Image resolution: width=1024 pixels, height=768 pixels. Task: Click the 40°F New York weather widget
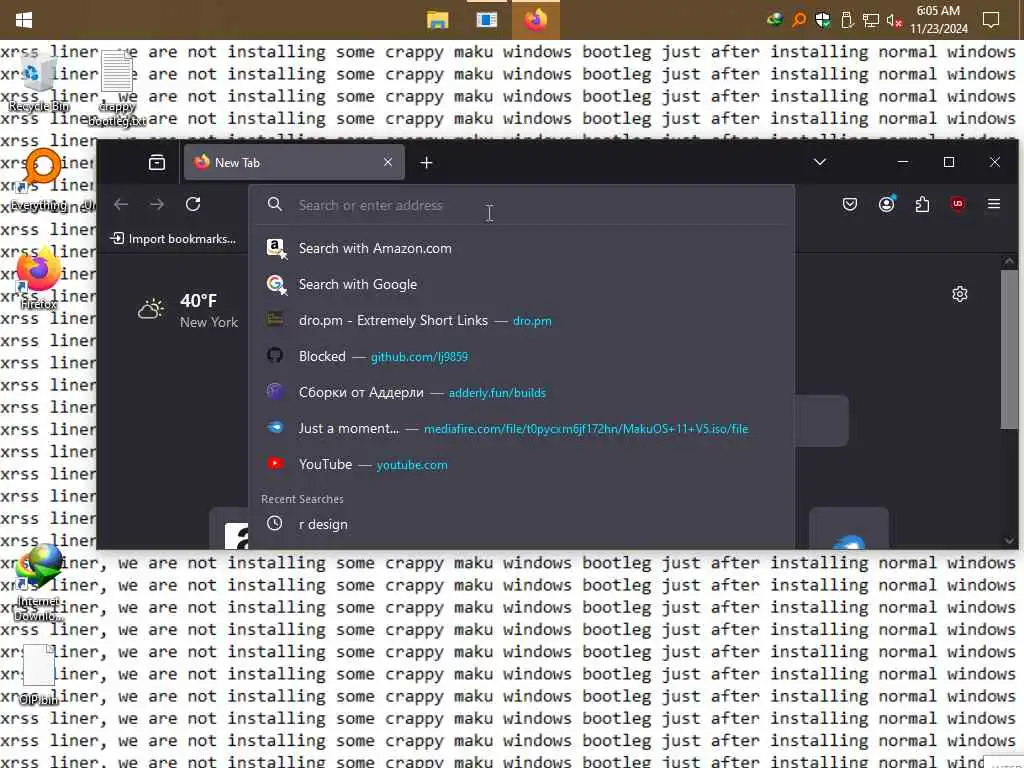pos(188,310)
